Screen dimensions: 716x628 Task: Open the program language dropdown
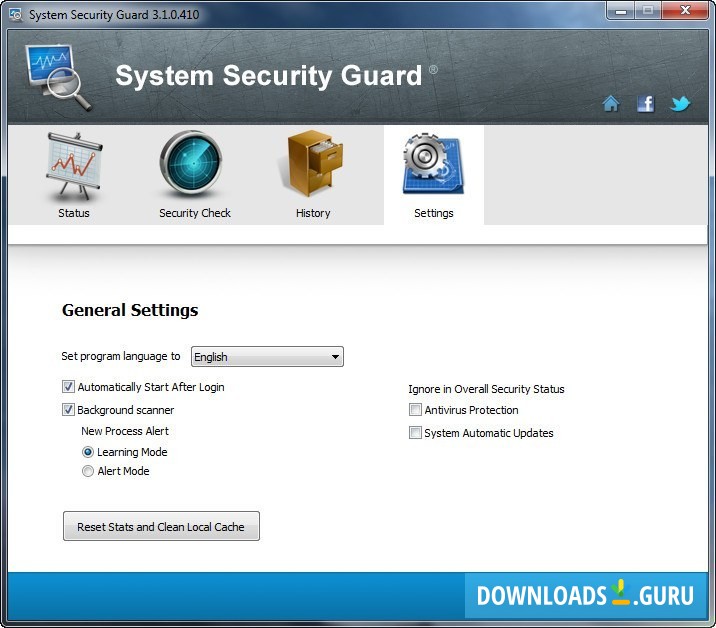(x=267, y=357)
